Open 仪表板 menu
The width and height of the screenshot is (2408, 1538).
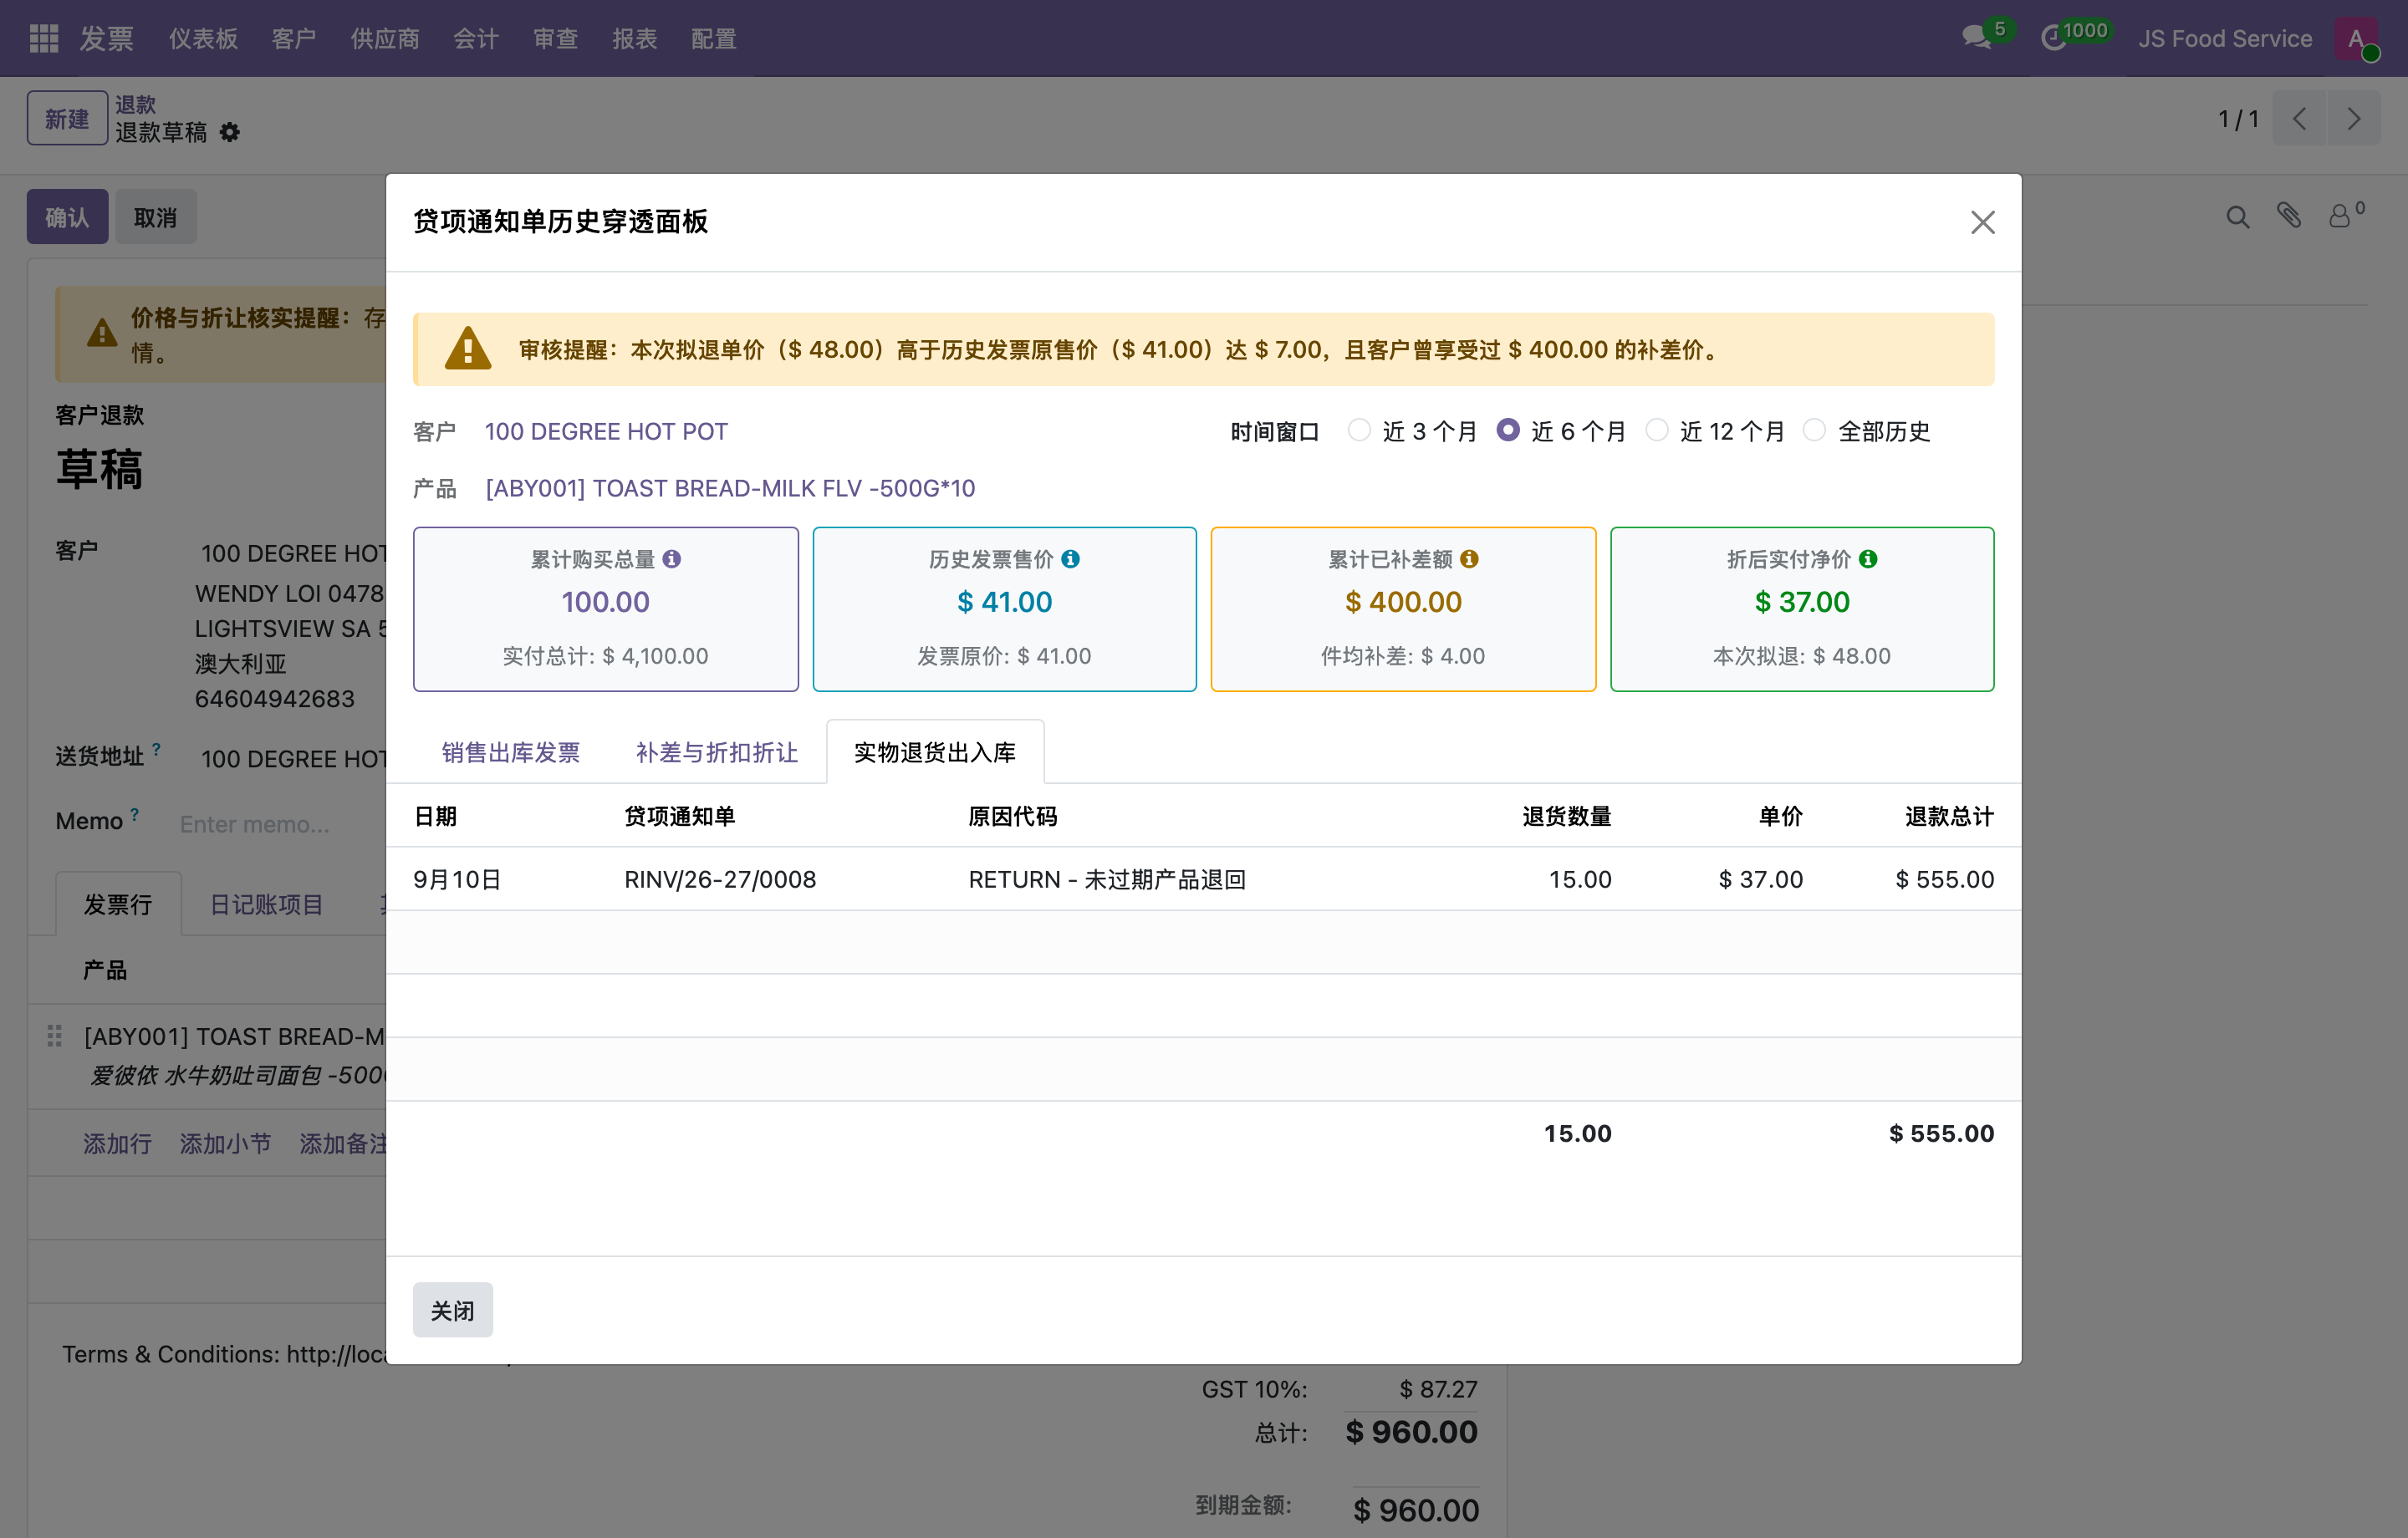(x=203, y=38)
